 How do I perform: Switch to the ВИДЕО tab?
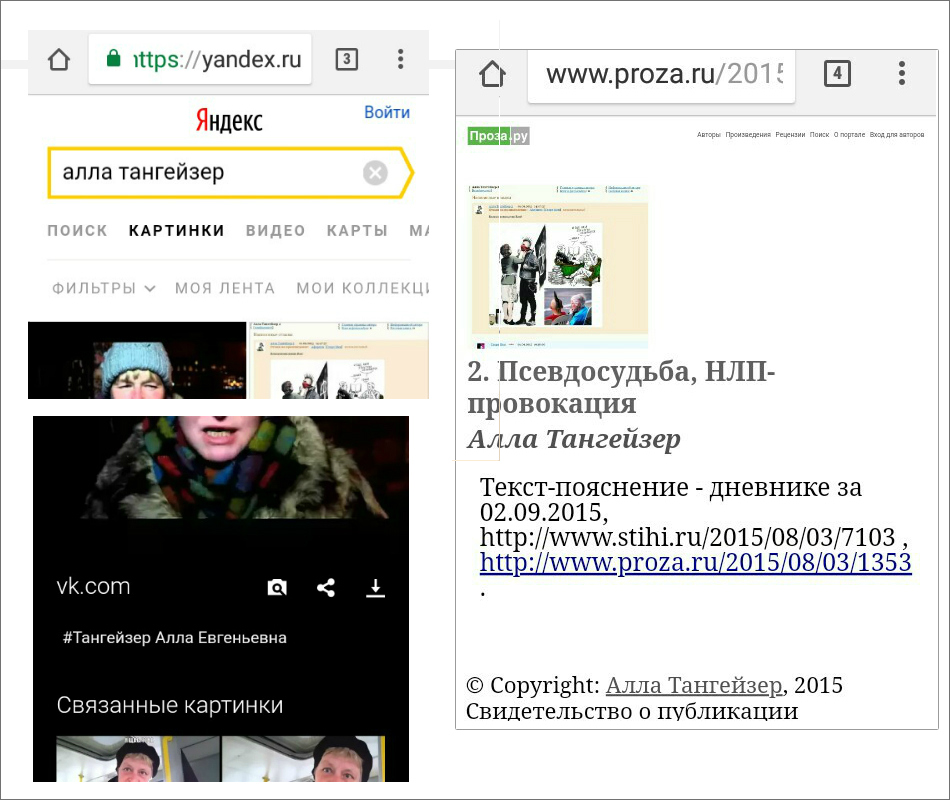276,231
